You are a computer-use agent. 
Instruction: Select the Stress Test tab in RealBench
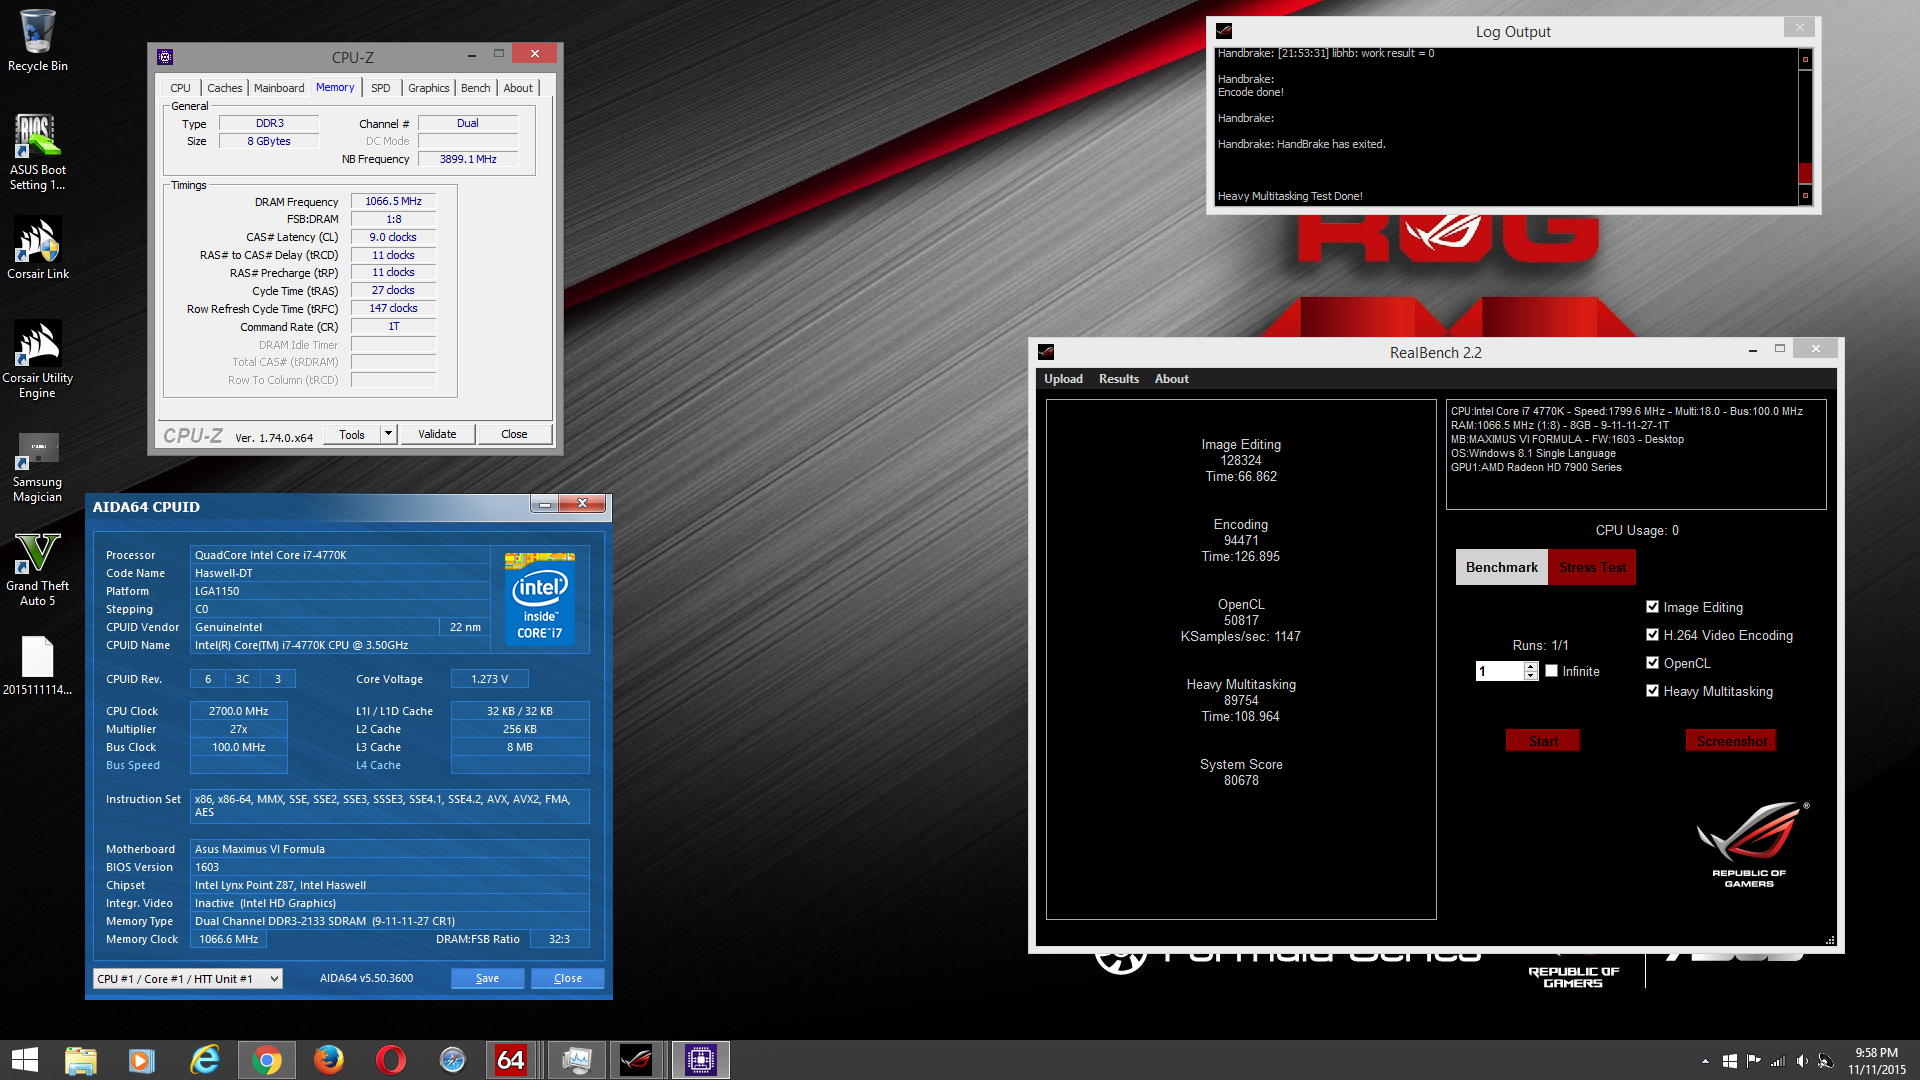click(x=1592, y=567)
